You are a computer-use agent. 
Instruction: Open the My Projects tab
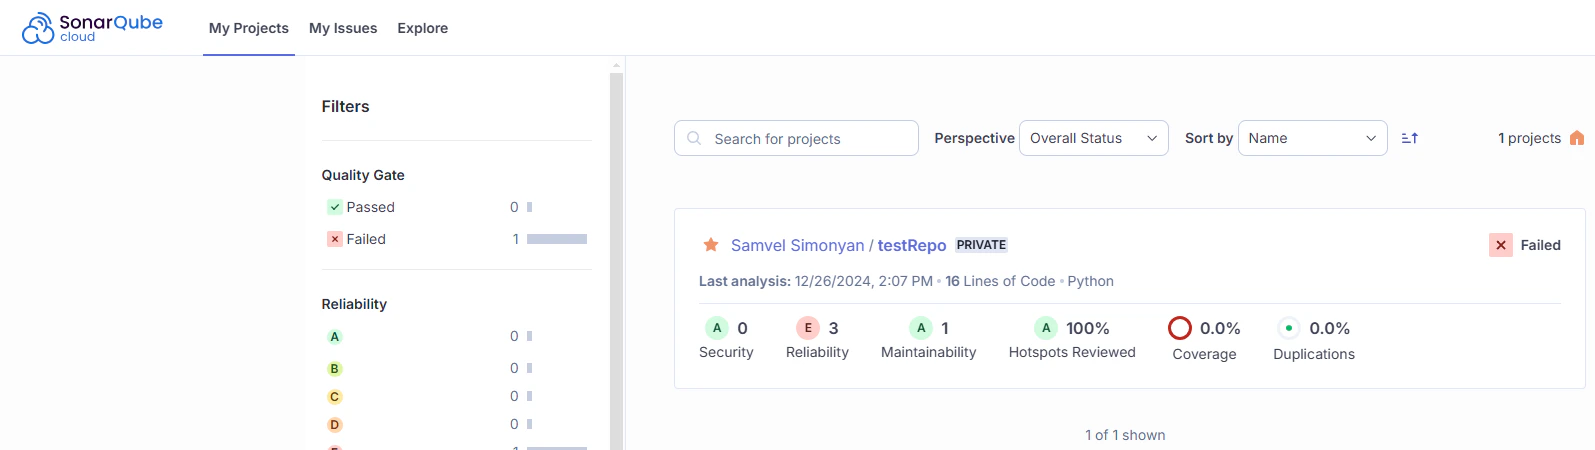249,28
